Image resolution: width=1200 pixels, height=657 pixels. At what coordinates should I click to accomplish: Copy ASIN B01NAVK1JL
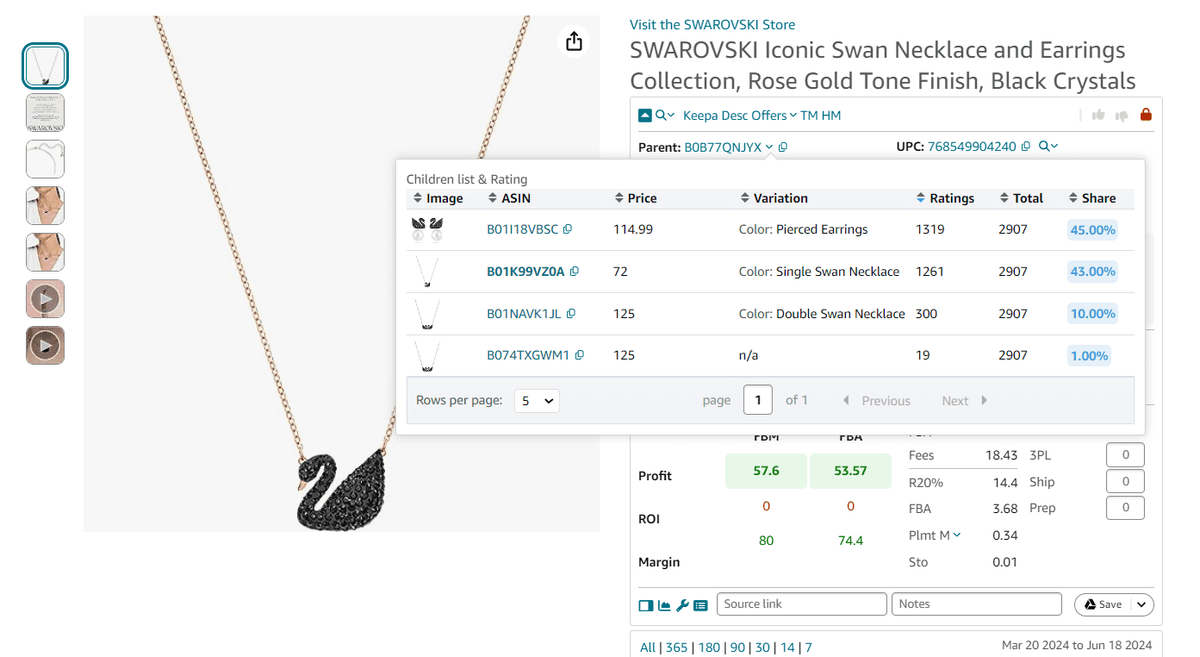571,313
